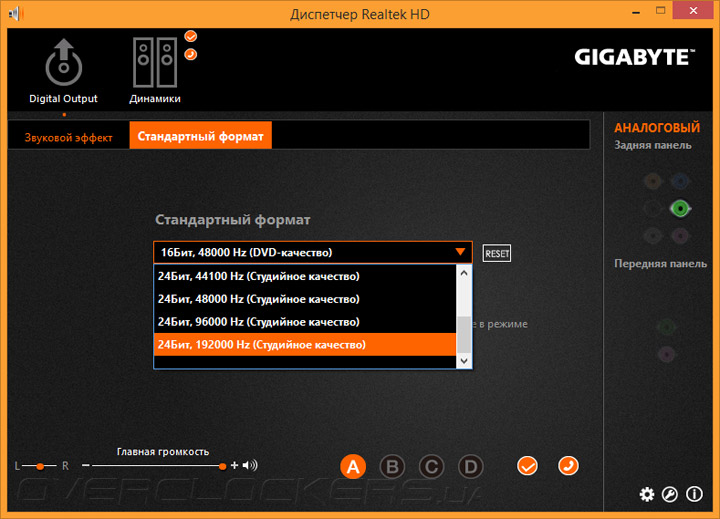Screen dimensions: 720x519
Task: Click the Передняя панель label
Action: tap(660, 264)
